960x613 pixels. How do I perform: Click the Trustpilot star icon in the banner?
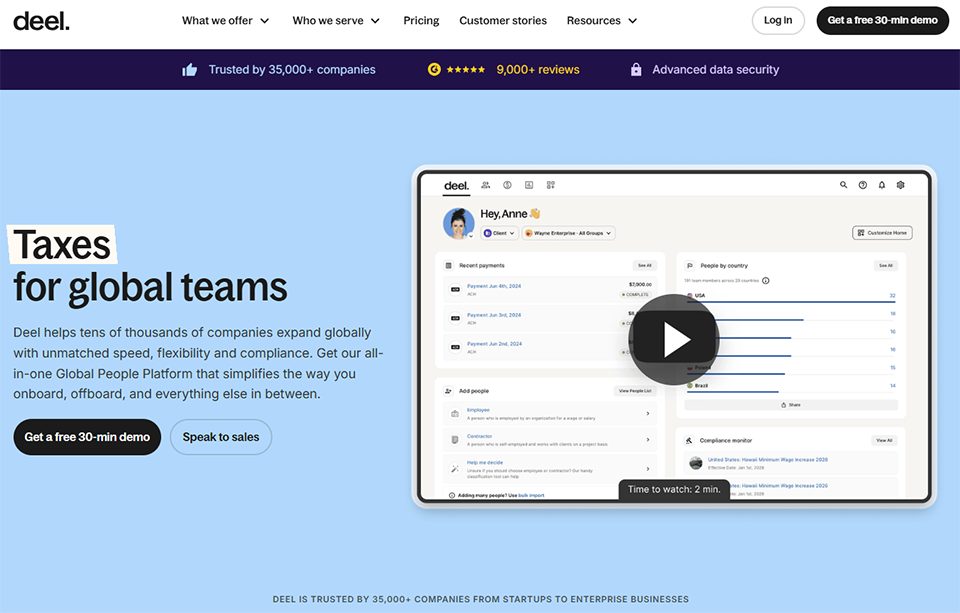[433, 69]
